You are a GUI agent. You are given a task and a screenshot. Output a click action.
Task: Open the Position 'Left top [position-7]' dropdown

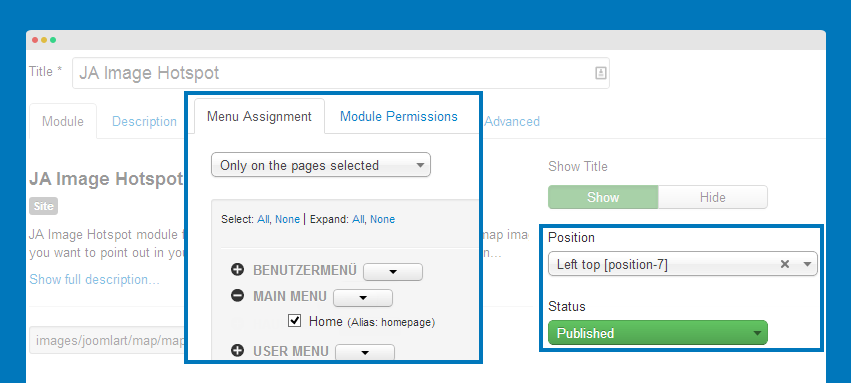click(683, 264)
